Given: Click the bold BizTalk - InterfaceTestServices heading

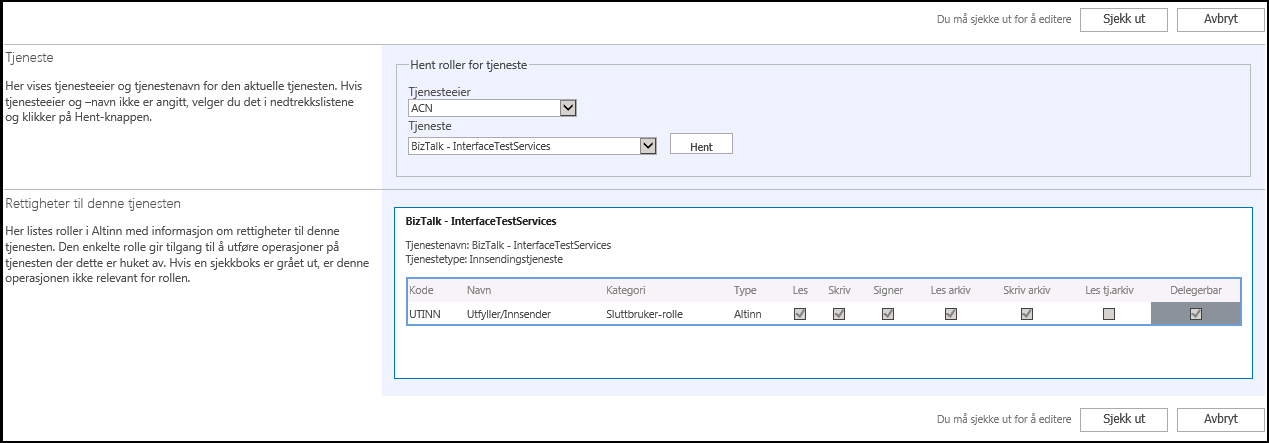Looking at the screenshot, I should coord(481,220).
